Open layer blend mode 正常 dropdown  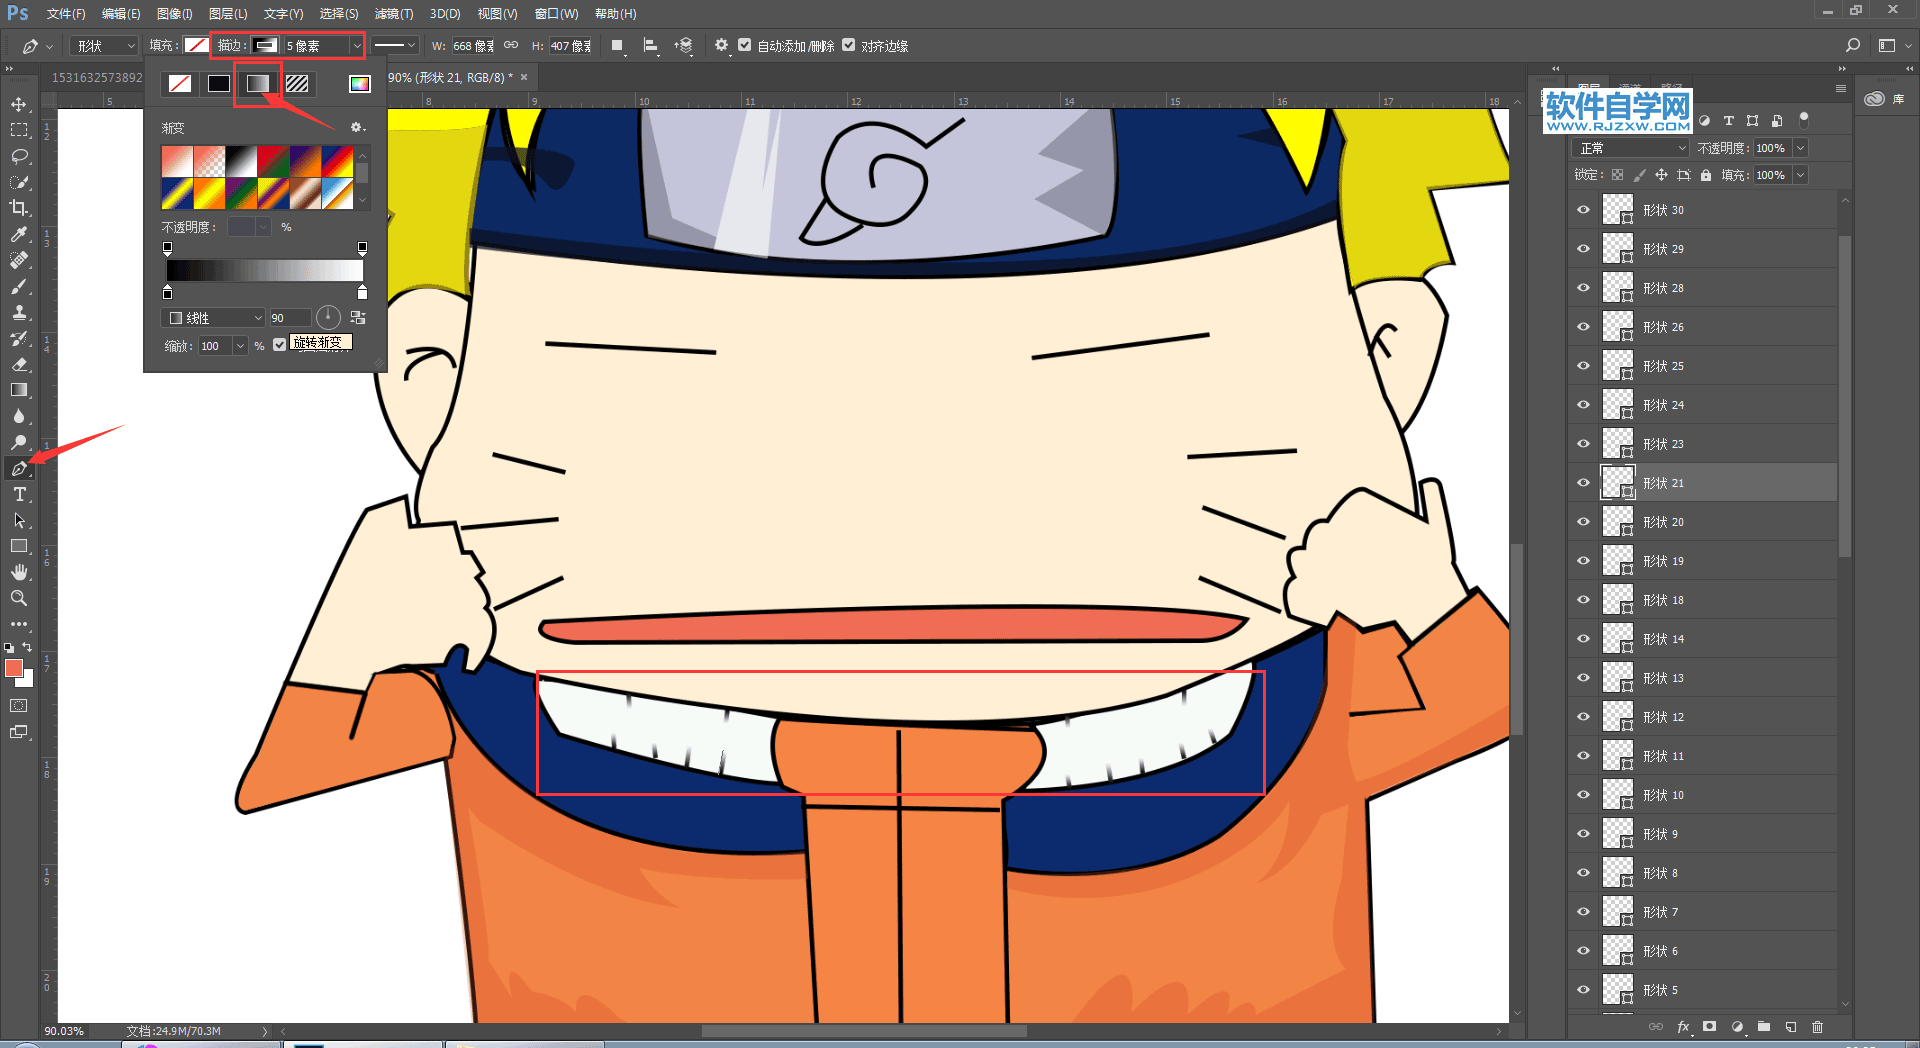tap(1631, 148)
